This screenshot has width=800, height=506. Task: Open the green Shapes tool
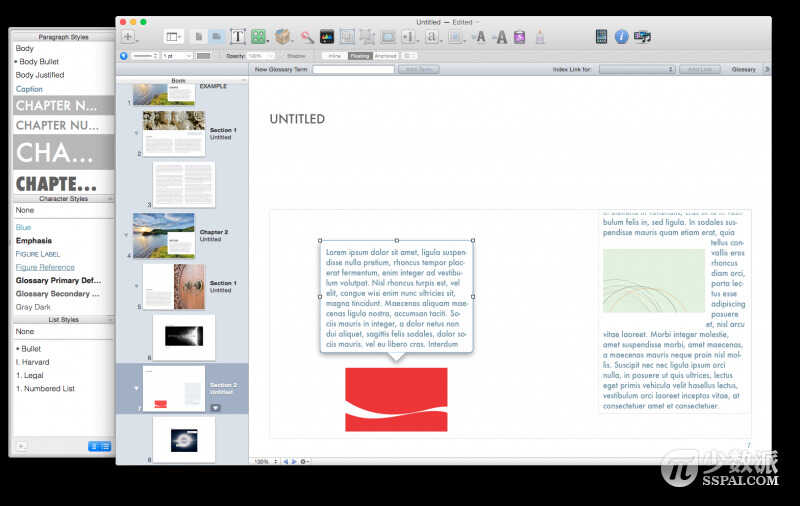click(259, 37)
